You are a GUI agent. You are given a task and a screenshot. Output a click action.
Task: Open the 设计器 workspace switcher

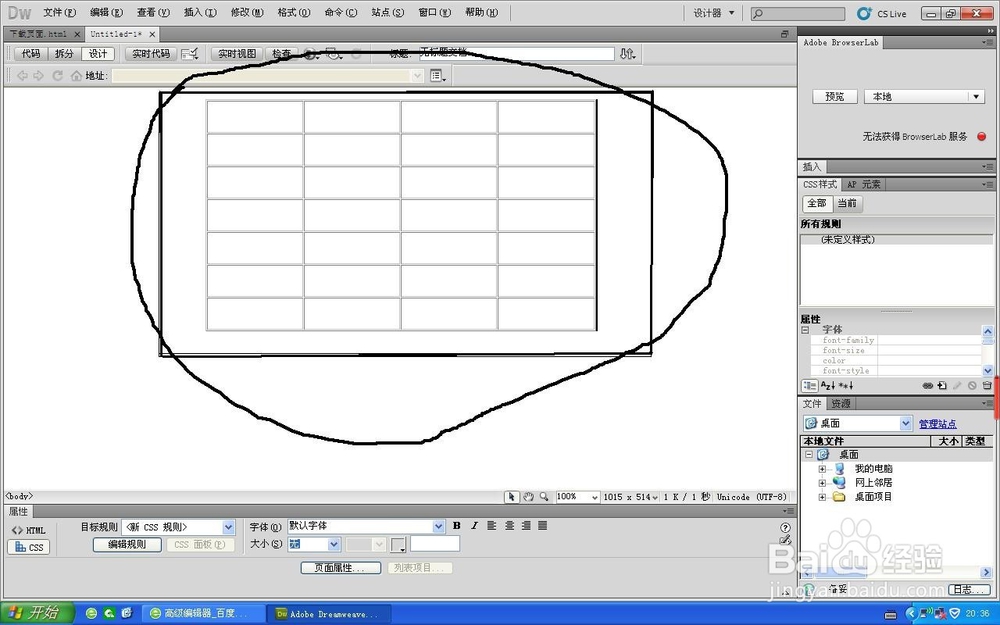point(714,13)
